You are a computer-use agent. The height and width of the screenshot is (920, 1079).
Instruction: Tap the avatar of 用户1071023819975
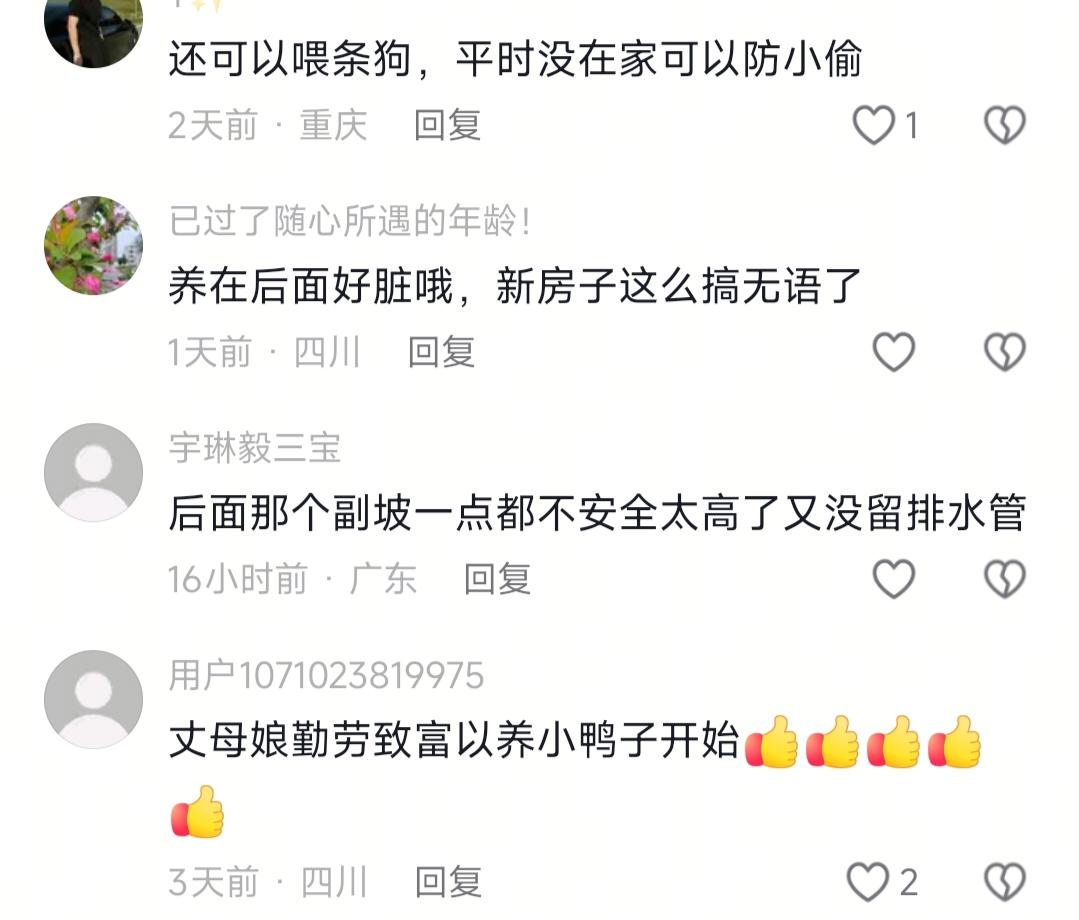point(94,699)
